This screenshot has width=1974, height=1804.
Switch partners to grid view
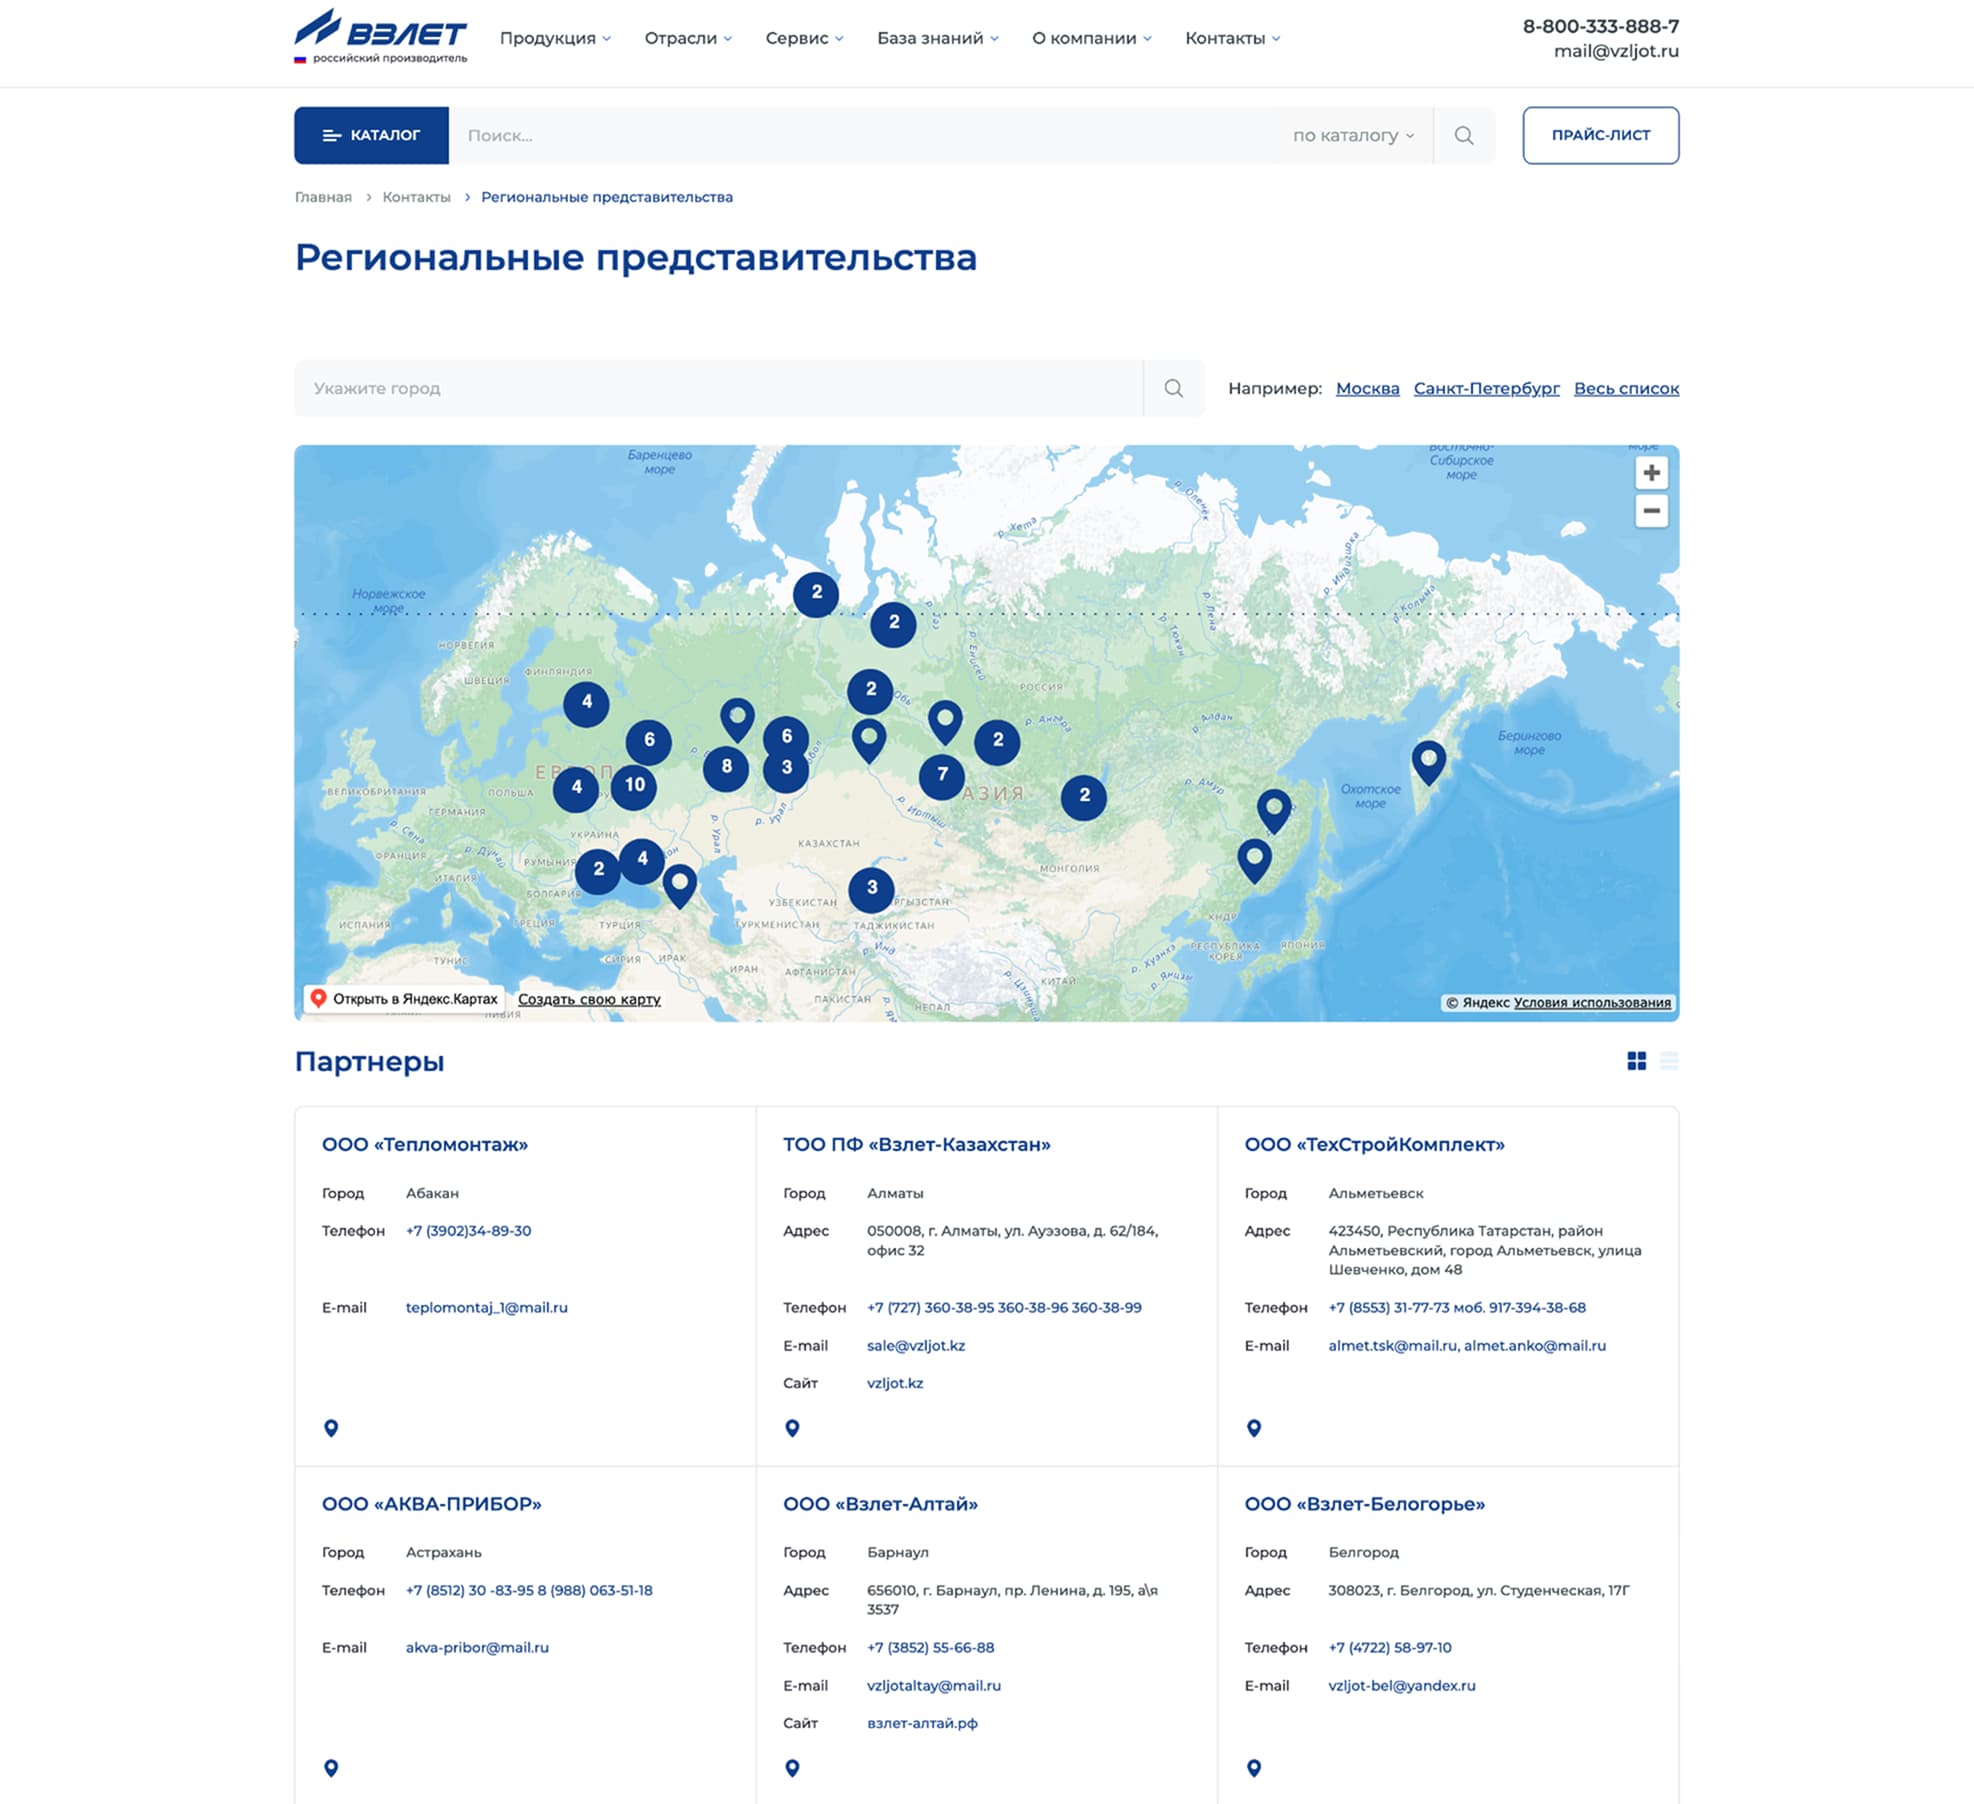pos(1636,1061)
